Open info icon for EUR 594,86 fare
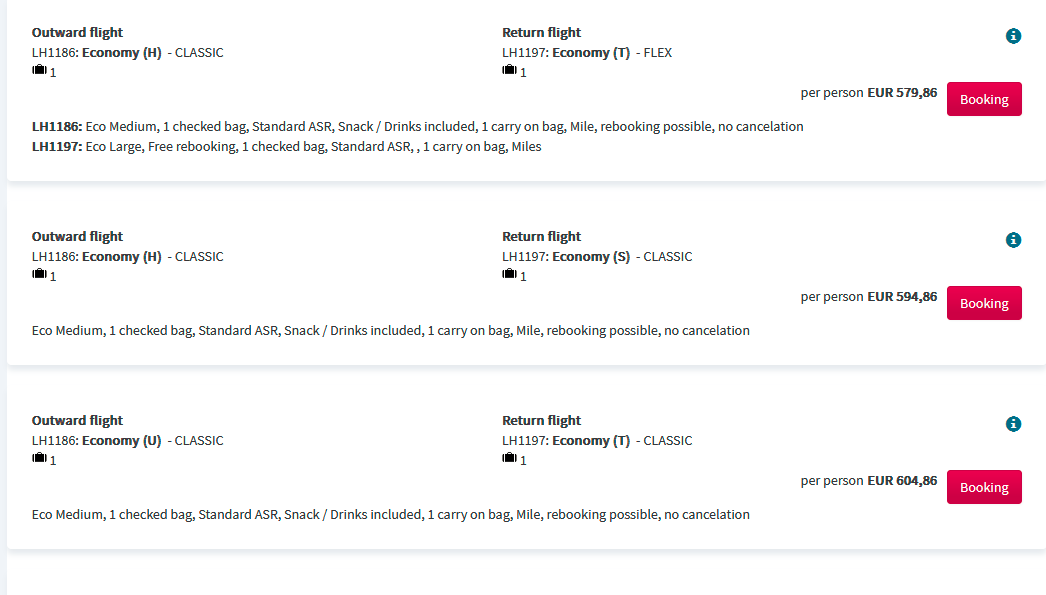Image resolution: width=1046 pixels, height=595 pixels. 1013,240
